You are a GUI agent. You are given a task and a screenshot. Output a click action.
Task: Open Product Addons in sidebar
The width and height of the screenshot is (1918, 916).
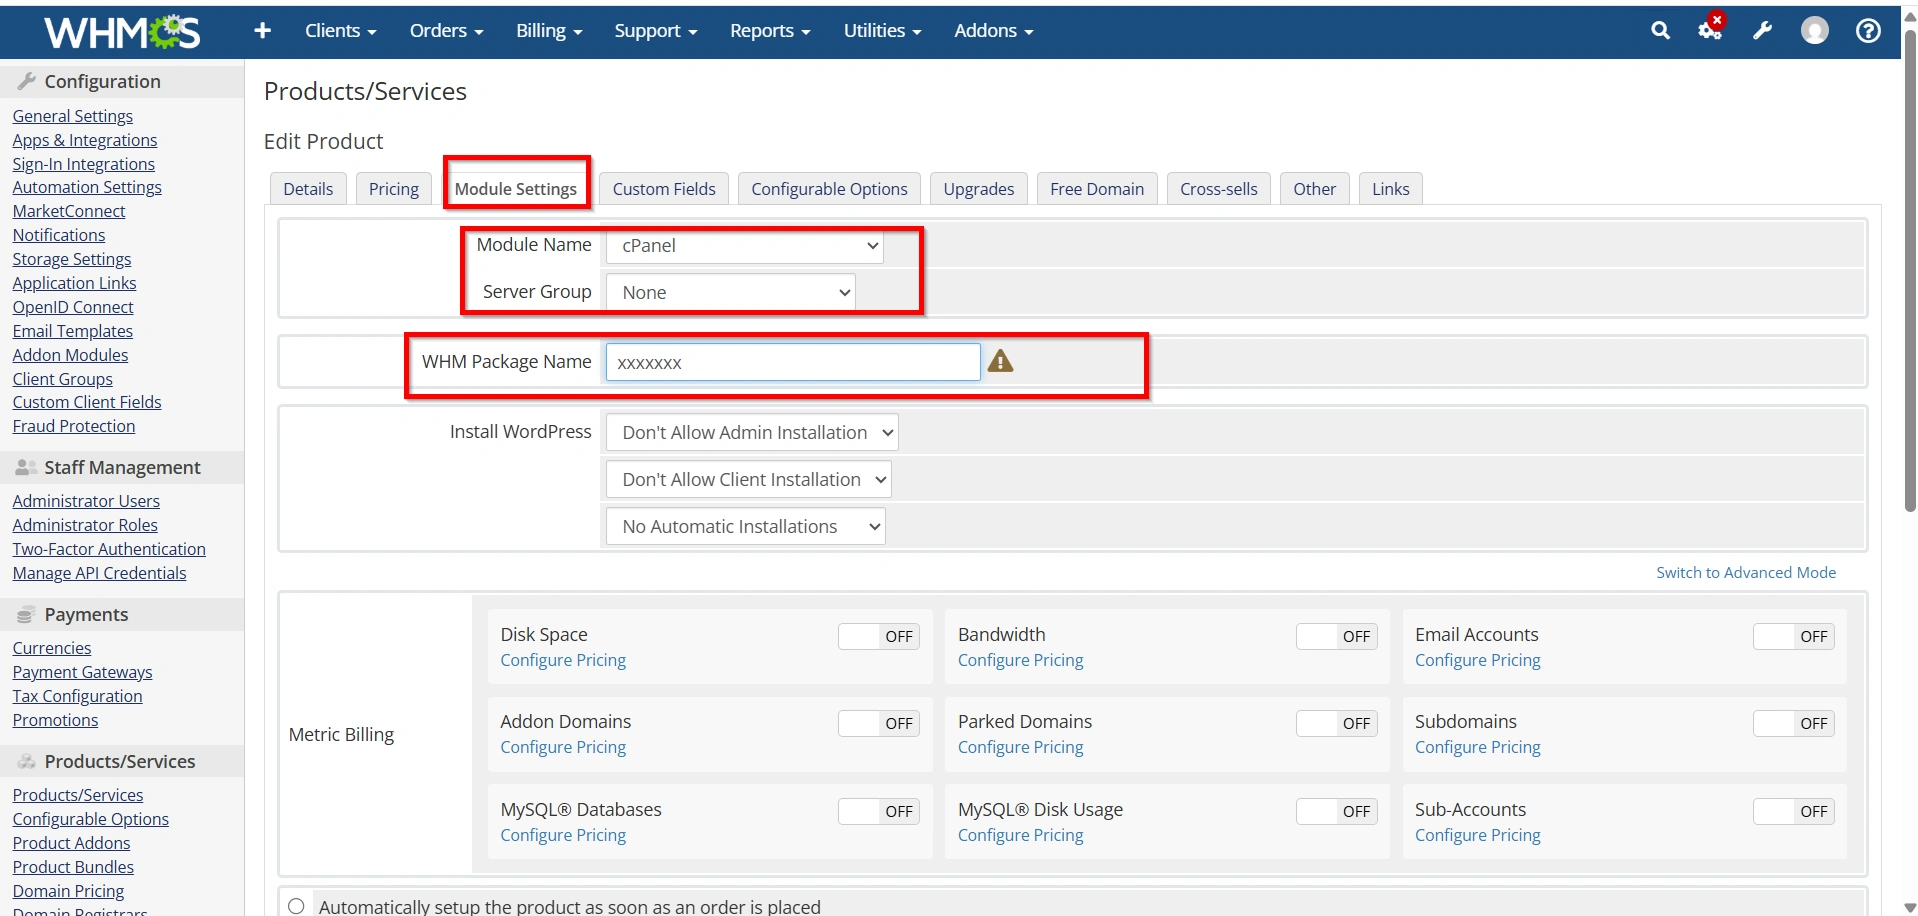coord(72,844)
